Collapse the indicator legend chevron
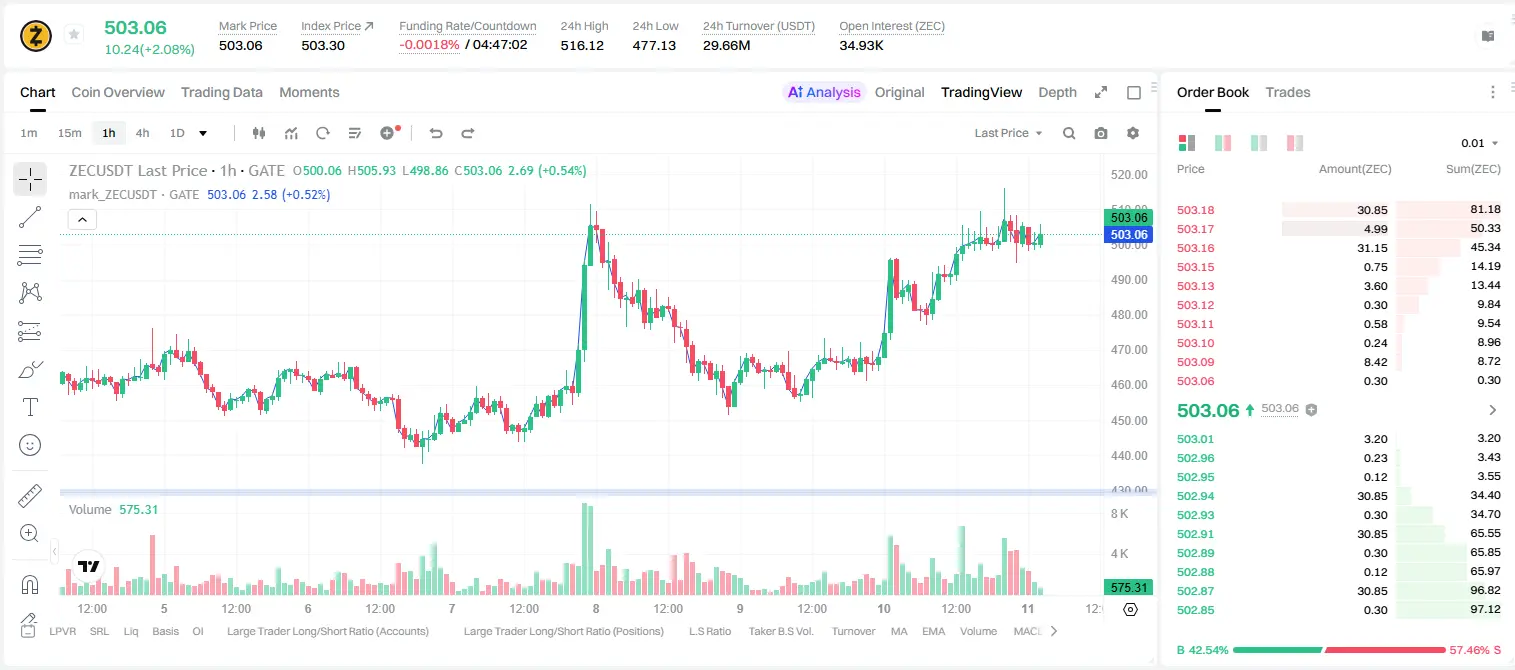 click(x=82, y=219)
